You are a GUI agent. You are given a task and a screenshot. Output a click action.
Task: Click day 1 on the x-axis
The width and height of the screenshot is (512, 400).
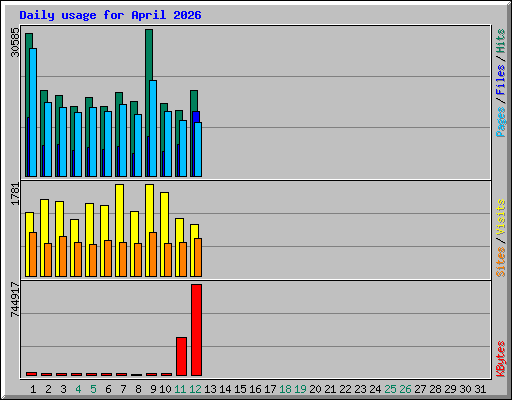pyautogui.click(x=33, y=389)
